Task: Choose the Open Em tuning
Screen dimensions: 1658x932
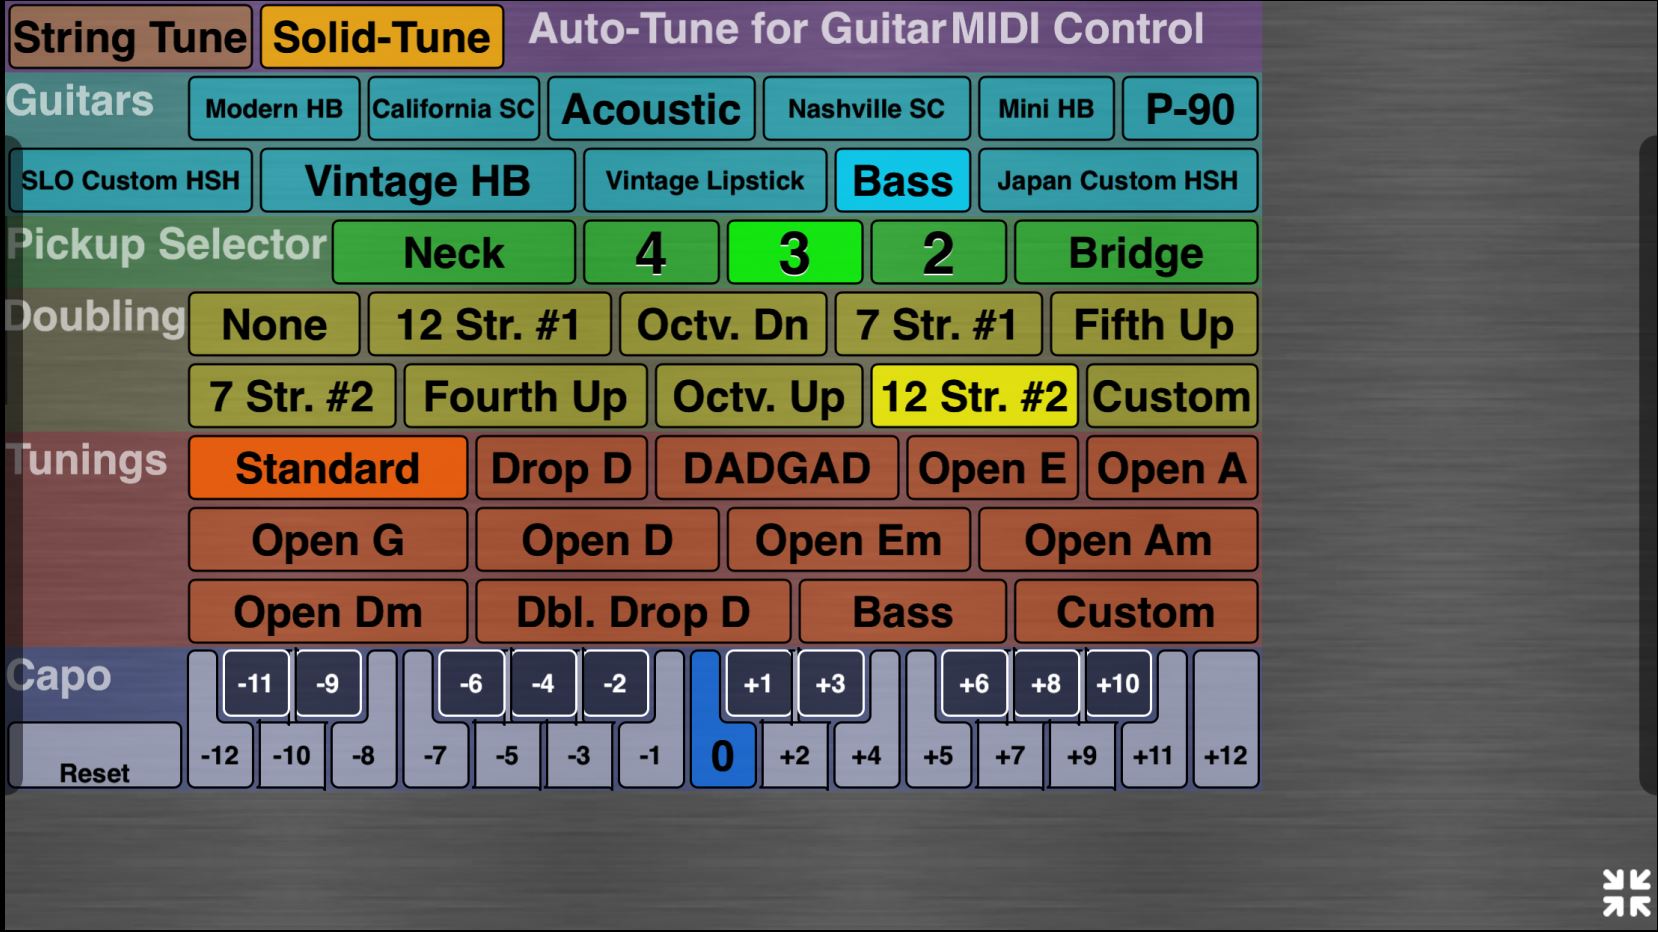Action: pyautogui.click(x=849, y=540)
